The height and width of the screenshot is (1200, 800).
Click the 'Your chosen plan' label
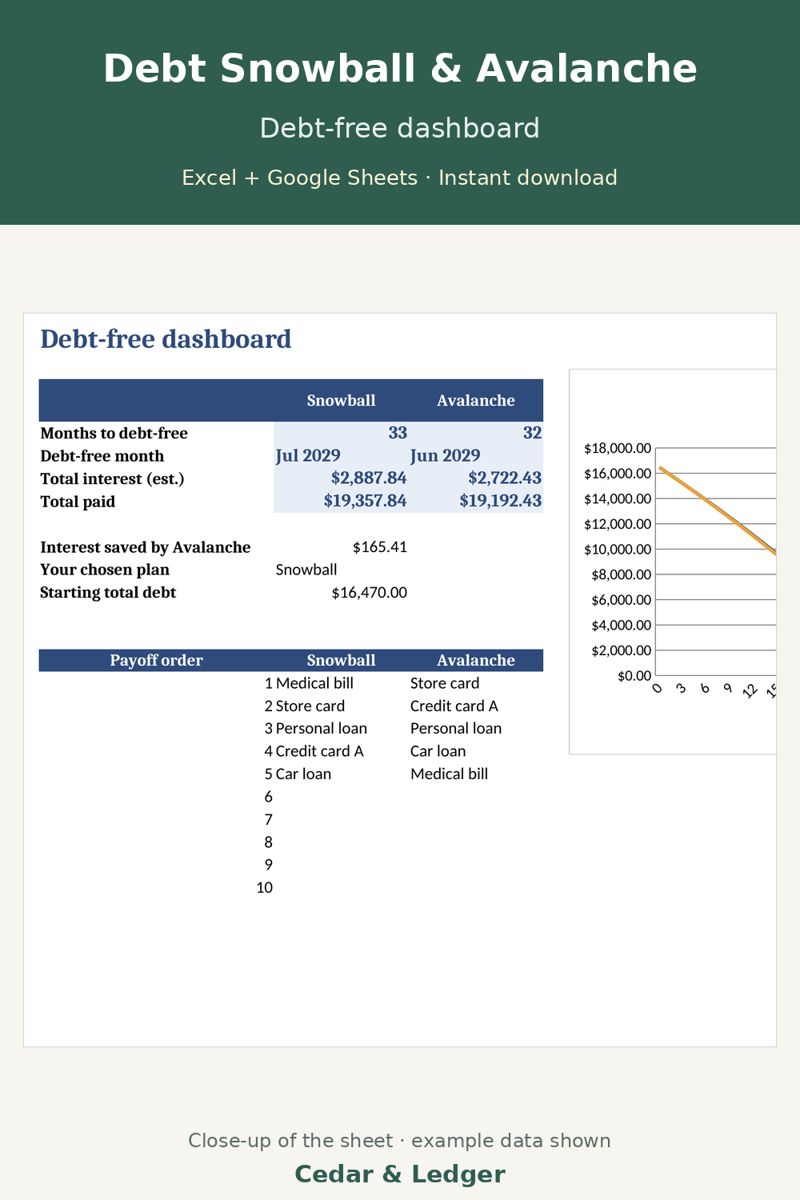tap(105, 570)
